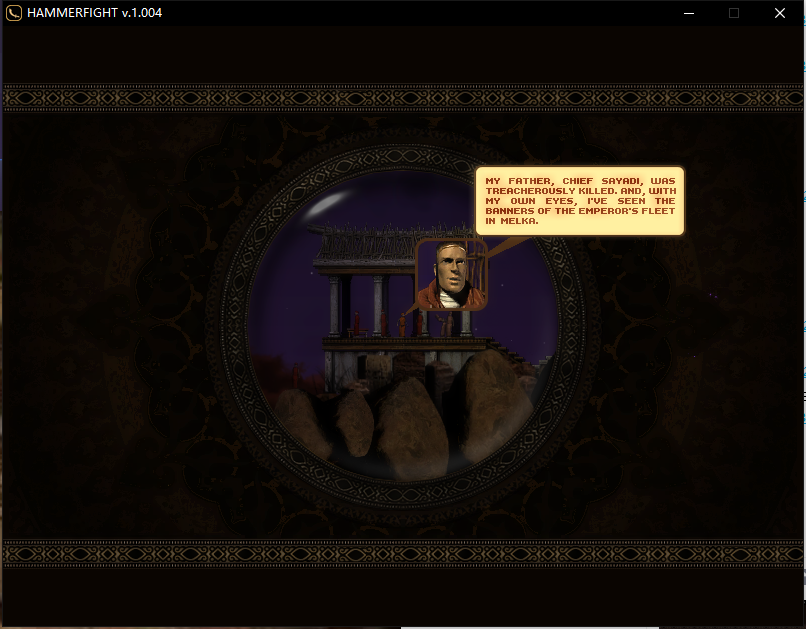
Task: Click the Hammerfight app icon in title bar
Action: tap(14, 13)
